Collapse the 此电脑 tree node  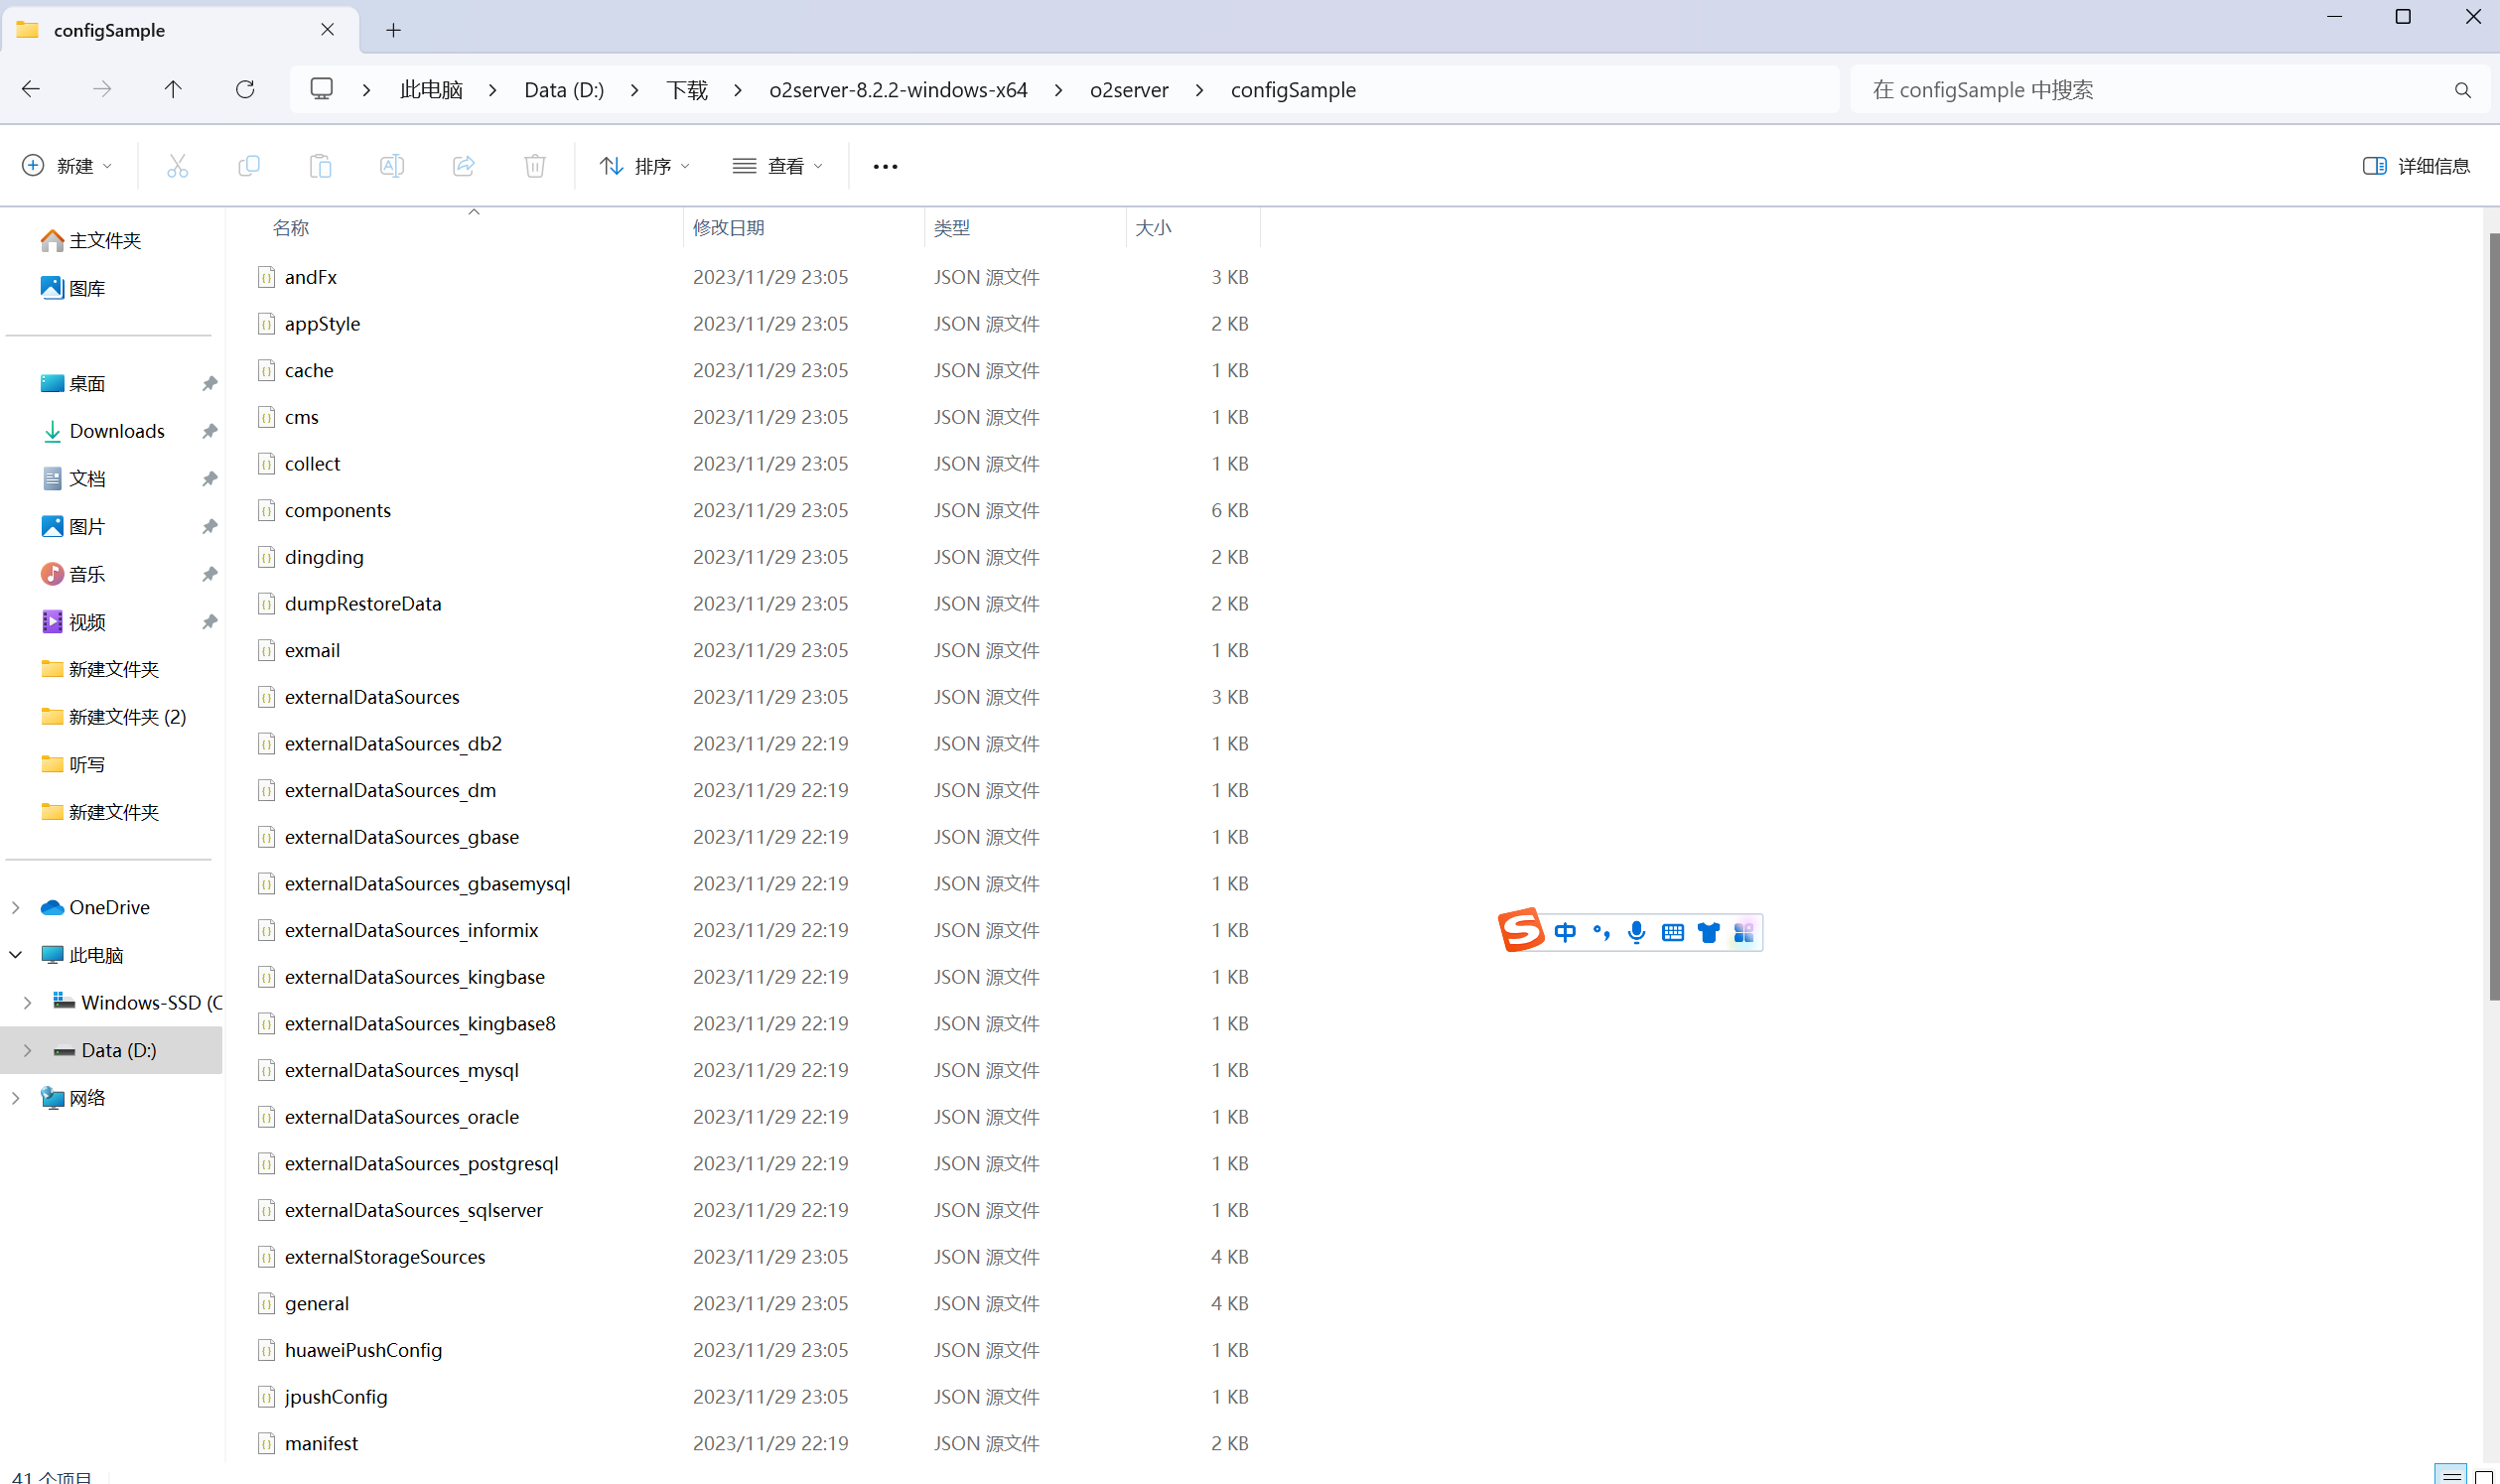(16, 955)
